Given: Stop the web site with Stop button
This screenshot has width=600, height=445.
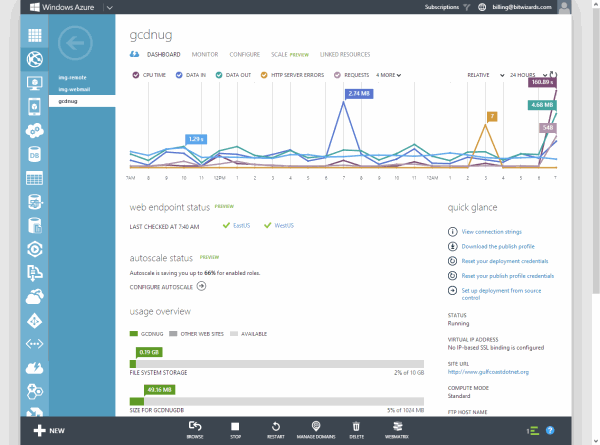Looking at the screenshot, I should pos(235,430).
